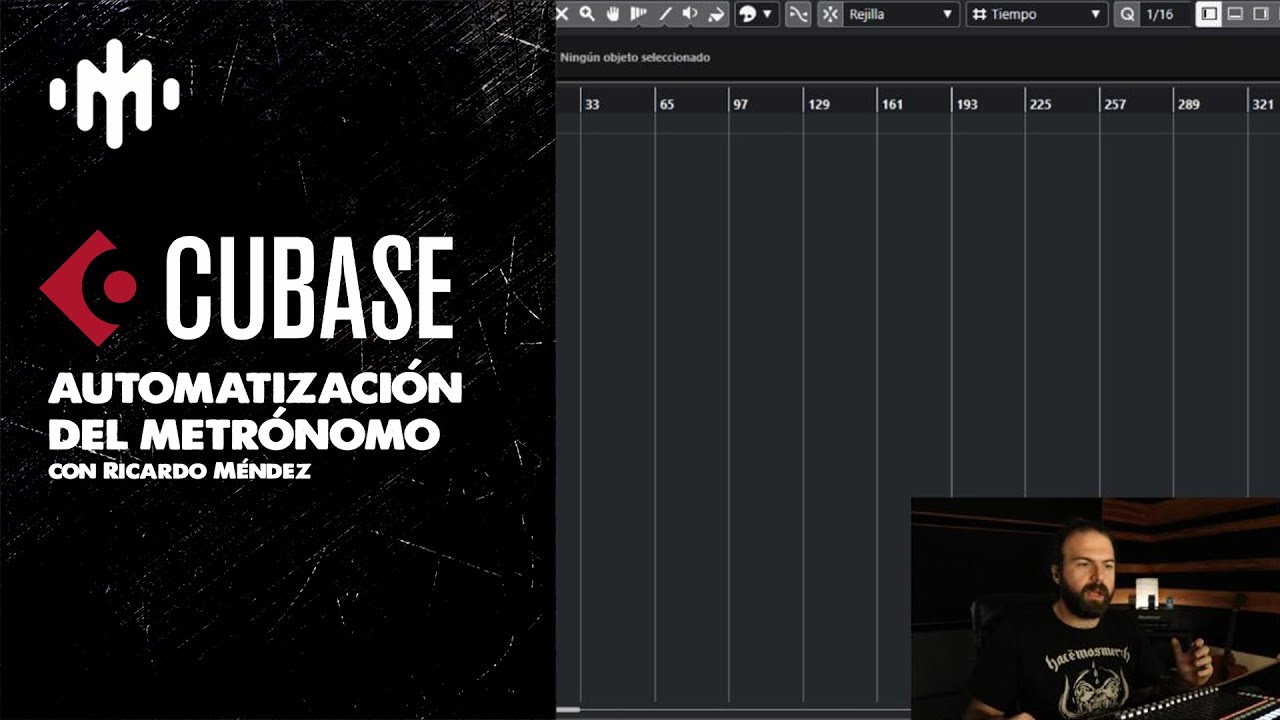Open the Tiempo grid type dropdown

coord(1036,14)
